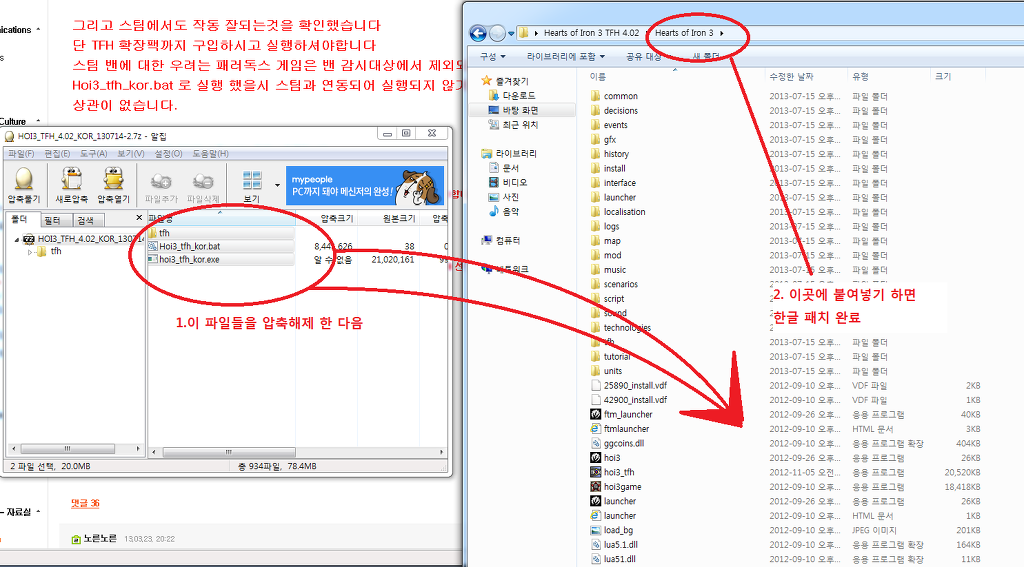Expand breadcrumb arrow after Hearts of Iron 3
This screenshot has height=567, width=1024.
722,33
